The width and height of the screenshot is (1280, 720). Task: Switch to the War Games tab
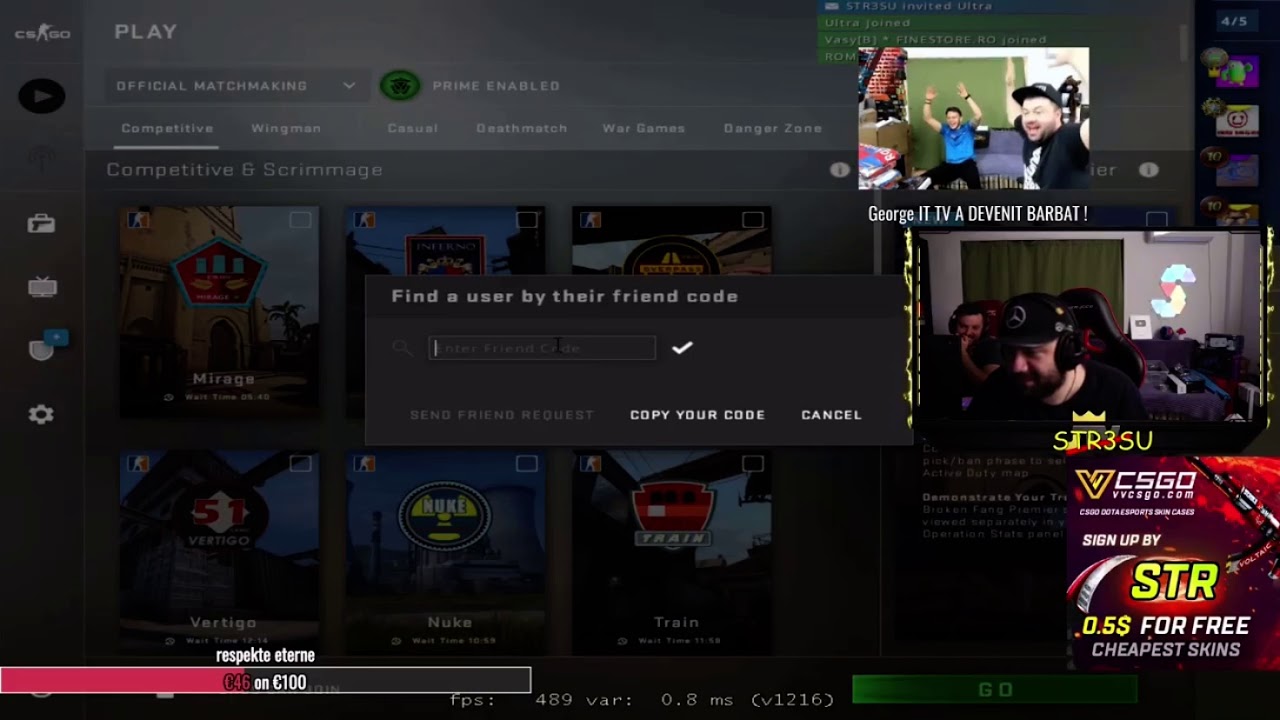(x=643, y=128)
